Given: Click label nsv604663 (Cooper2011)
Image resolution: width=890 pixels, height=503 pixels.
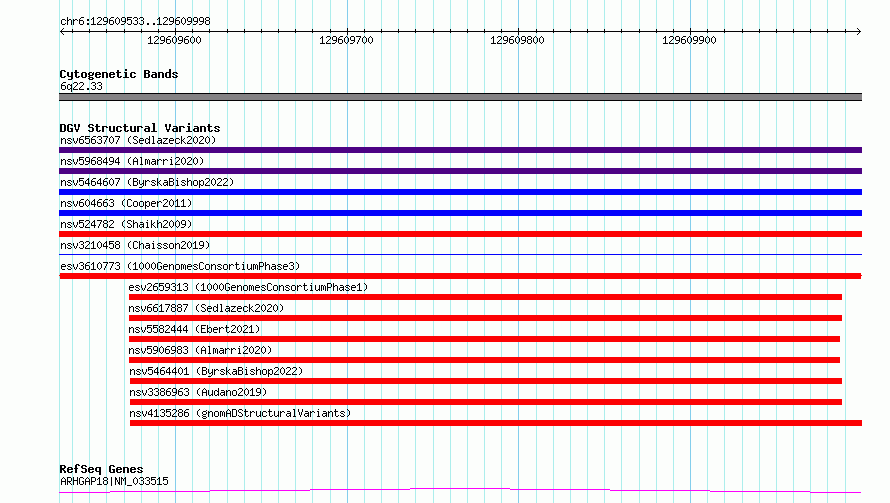Looking at the screenshot, I should point(126,203).
